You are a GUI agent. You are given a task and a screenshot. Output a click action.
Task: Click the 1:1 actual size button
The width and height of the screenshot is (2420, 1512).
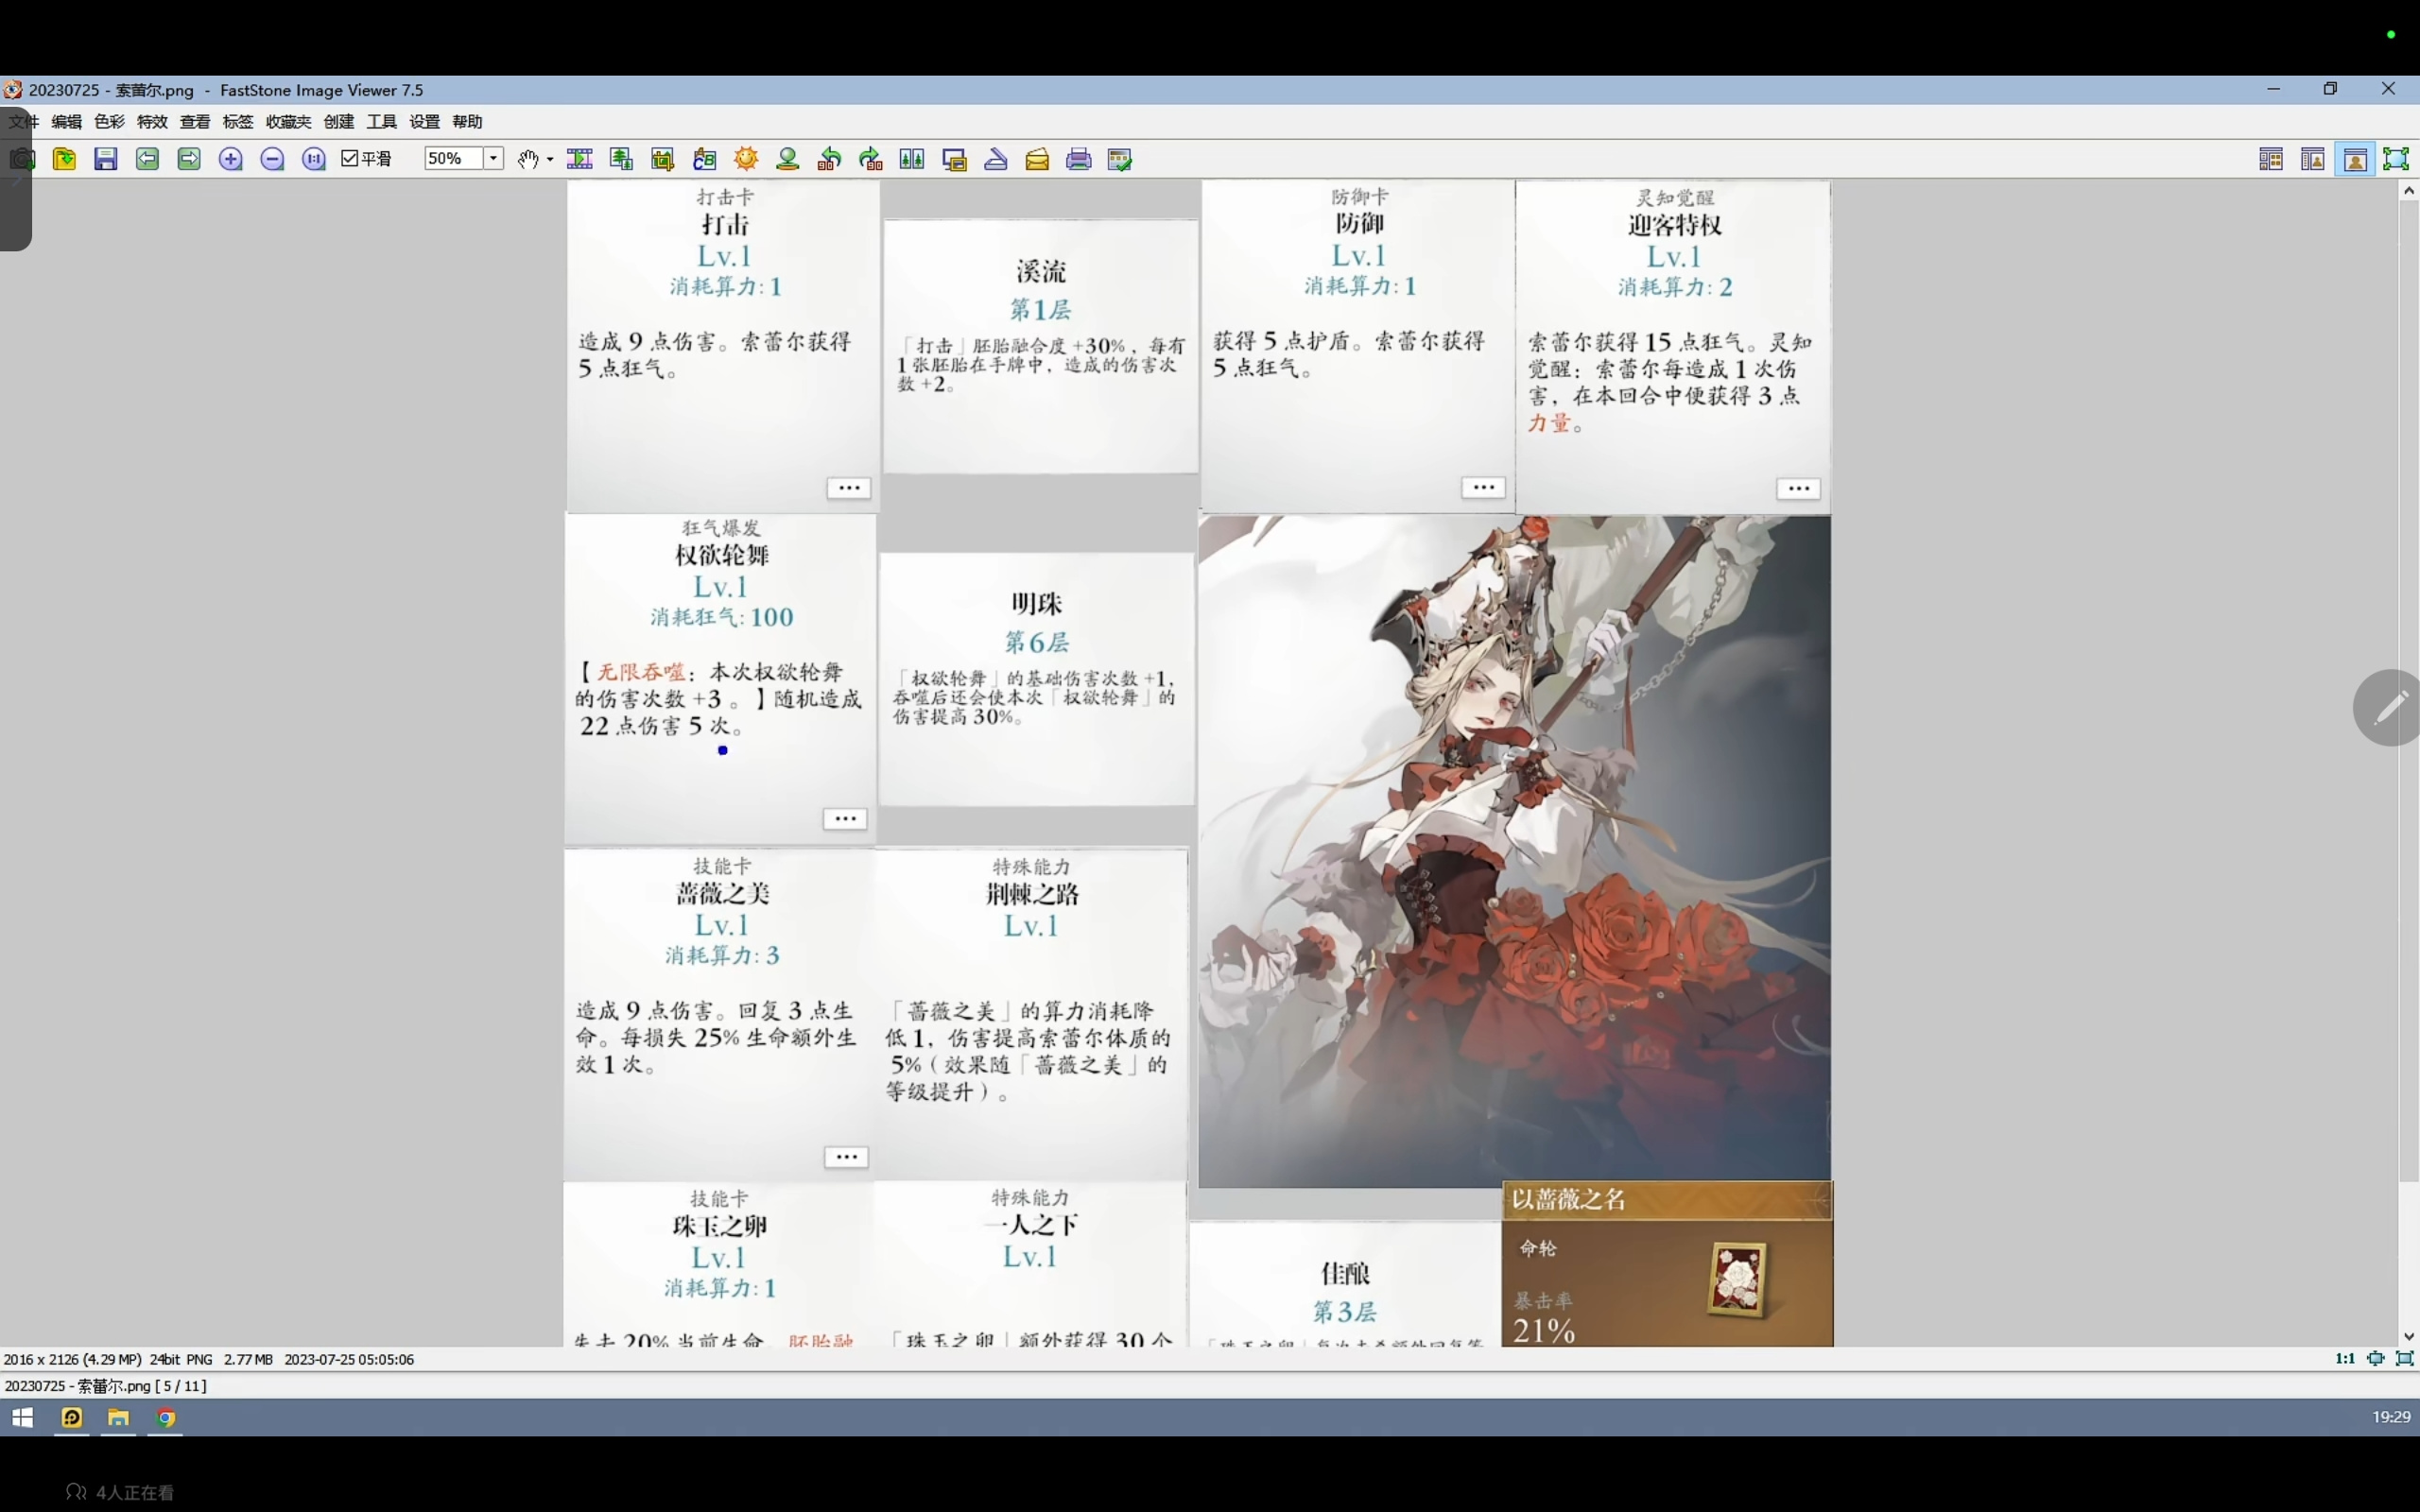(2345, 1358)
